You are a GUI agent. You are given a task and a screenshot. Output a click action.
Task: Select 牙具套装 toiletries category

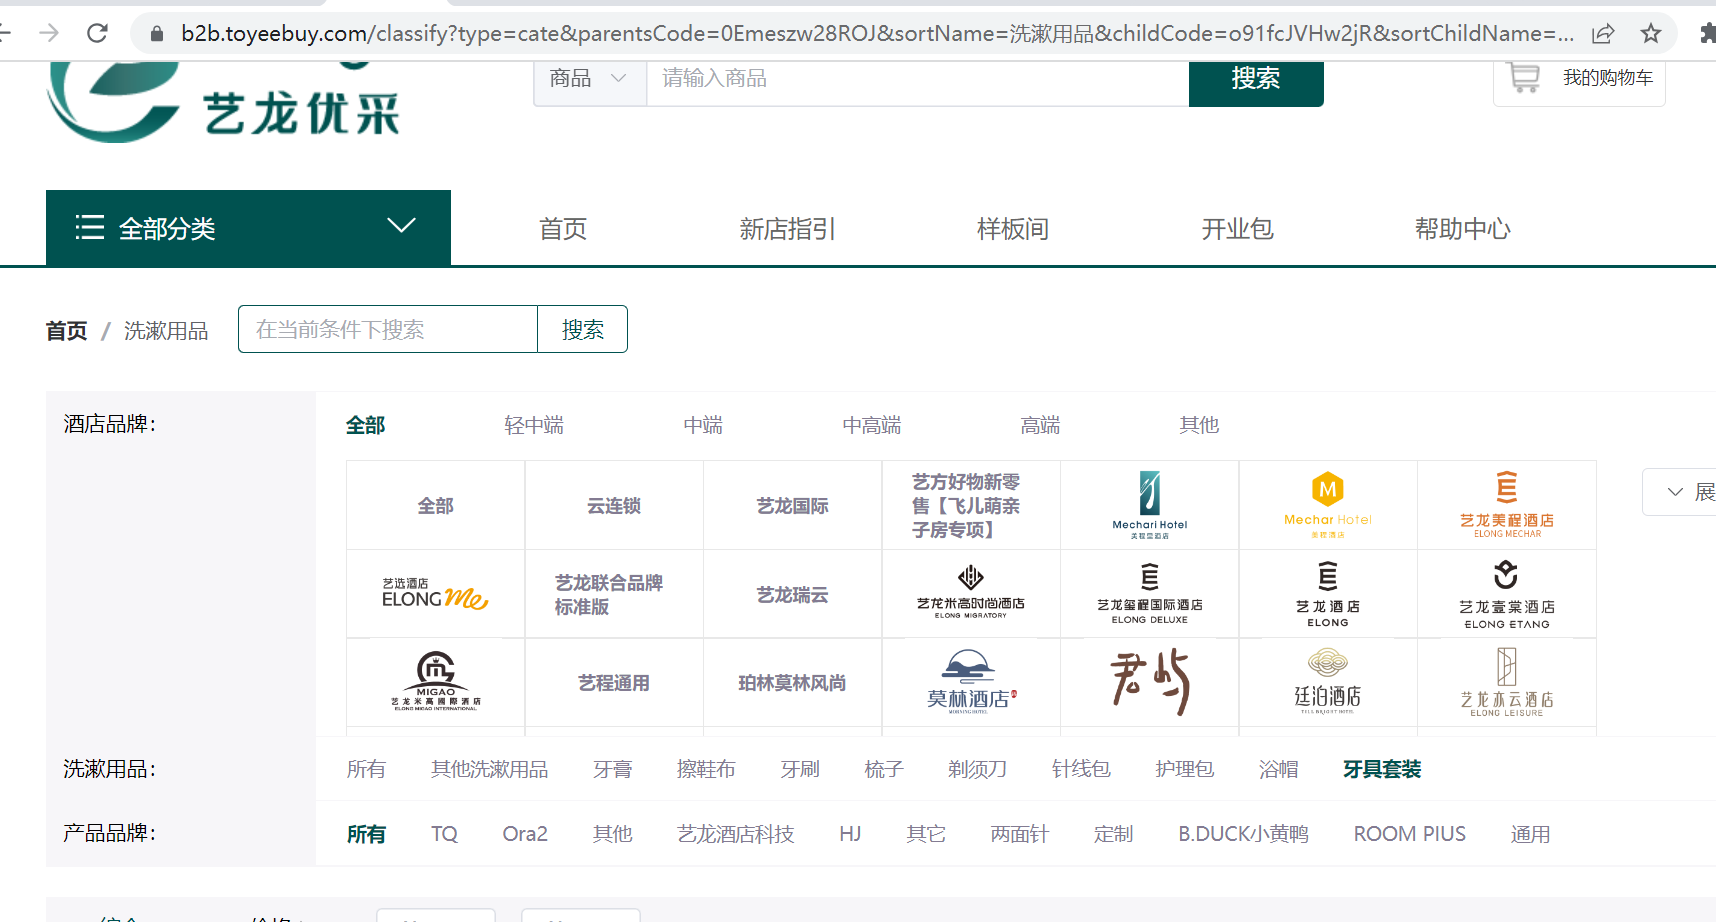click(x=1381, y=769)
